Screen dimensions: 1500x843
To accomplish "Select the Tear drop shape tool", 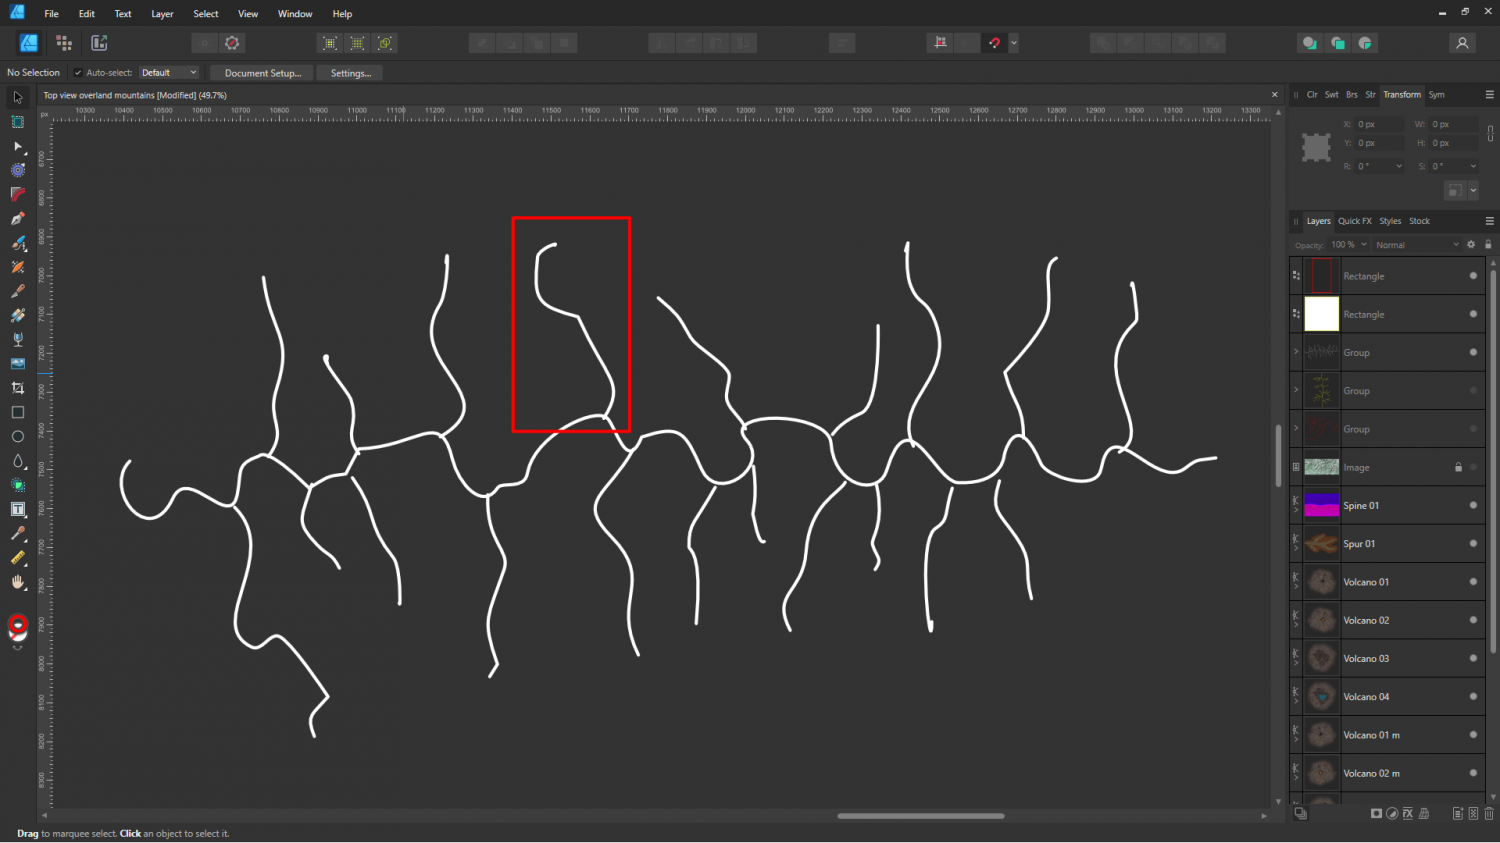I will point(18,460).
